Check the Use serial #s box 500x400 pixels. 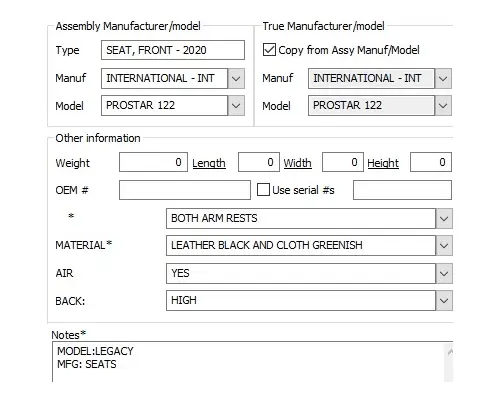click(x=263, y=190)
